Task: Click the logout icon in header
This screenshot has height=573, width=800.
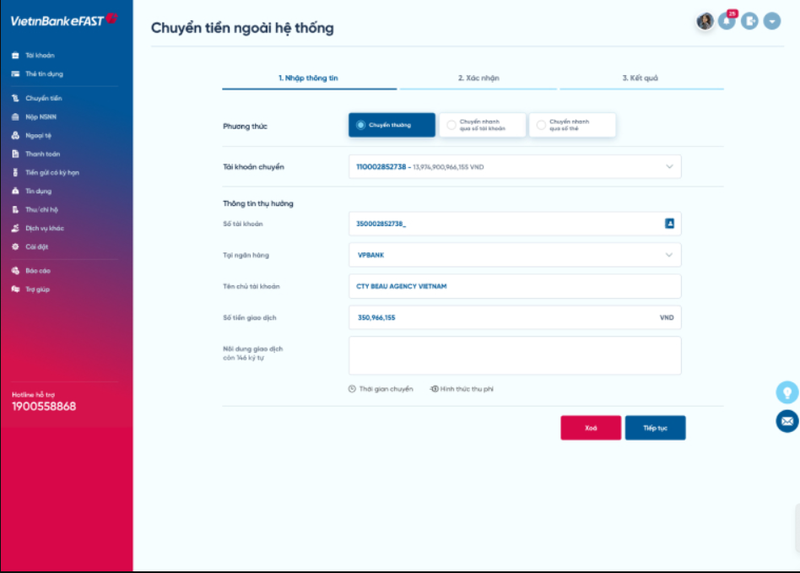Action: (x=749, y=21)
